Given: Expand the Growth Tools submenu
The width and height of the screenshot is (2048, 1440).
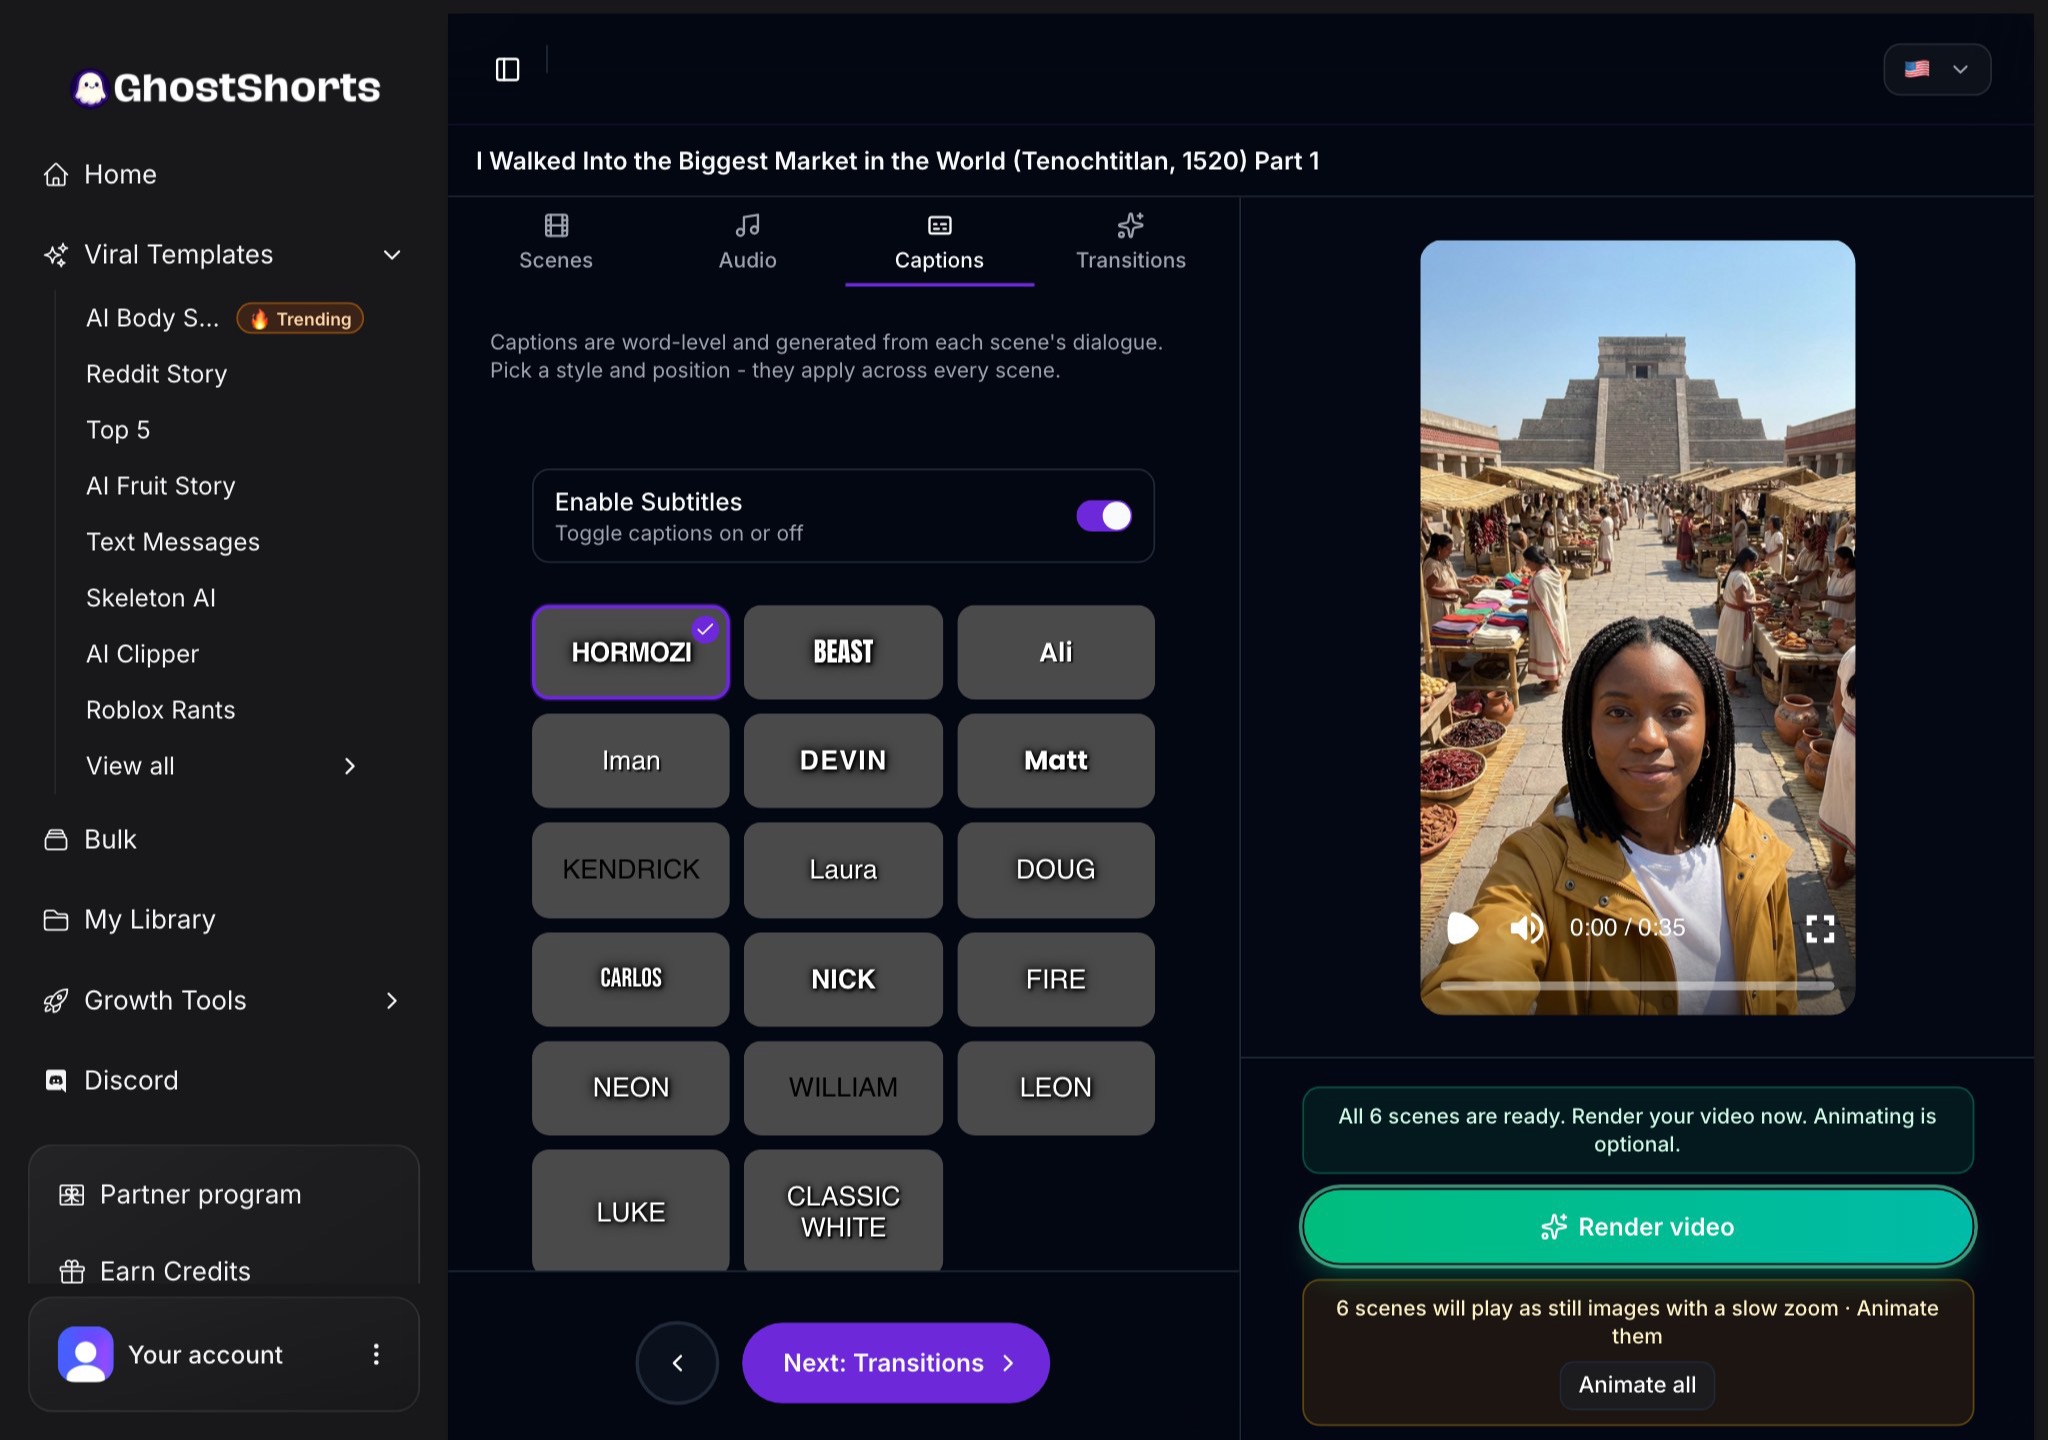Looking at the screenshot, I should pos(392,1000).
